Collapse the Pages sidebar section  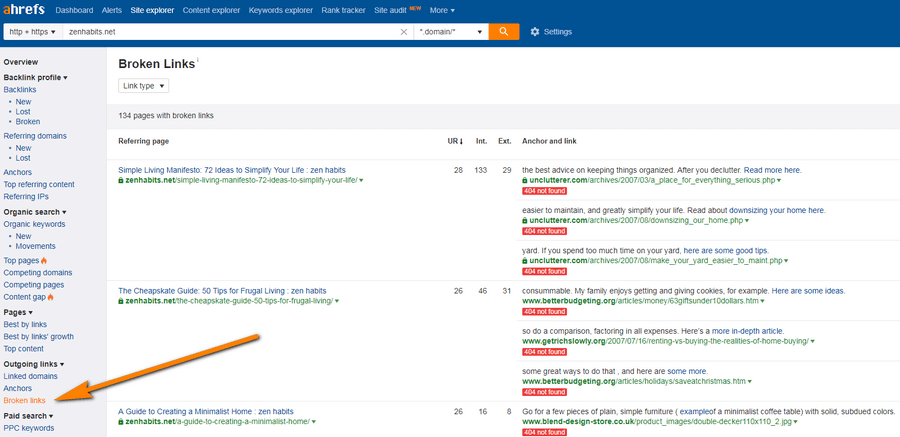point(18,312)
